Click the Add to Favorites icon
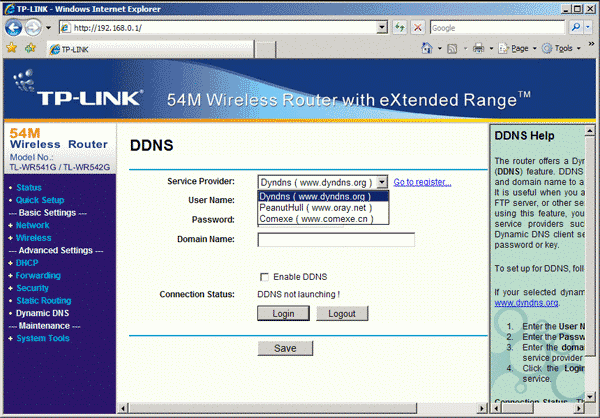The width and height of the screenshot is (600, 418). click(x=30, y=48)
